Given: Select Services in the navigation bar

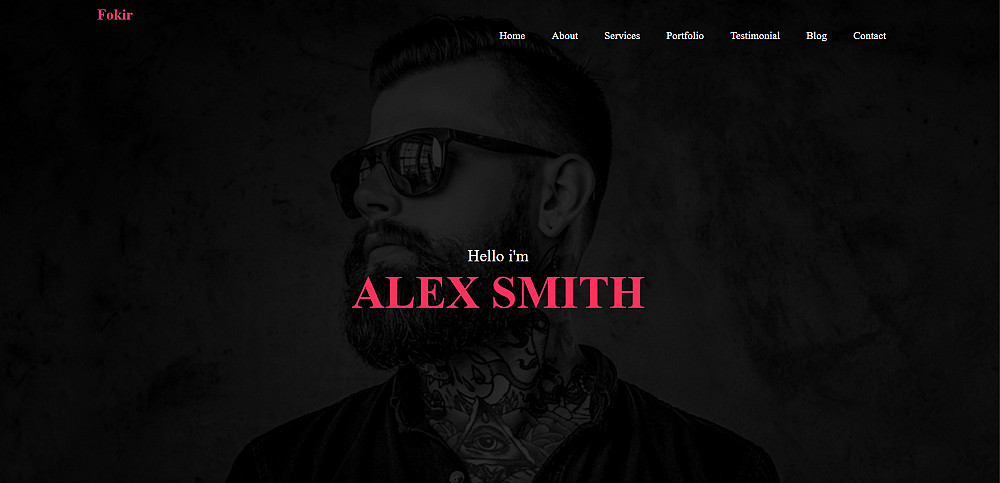Looking at the screenshot, I should 622,36.
